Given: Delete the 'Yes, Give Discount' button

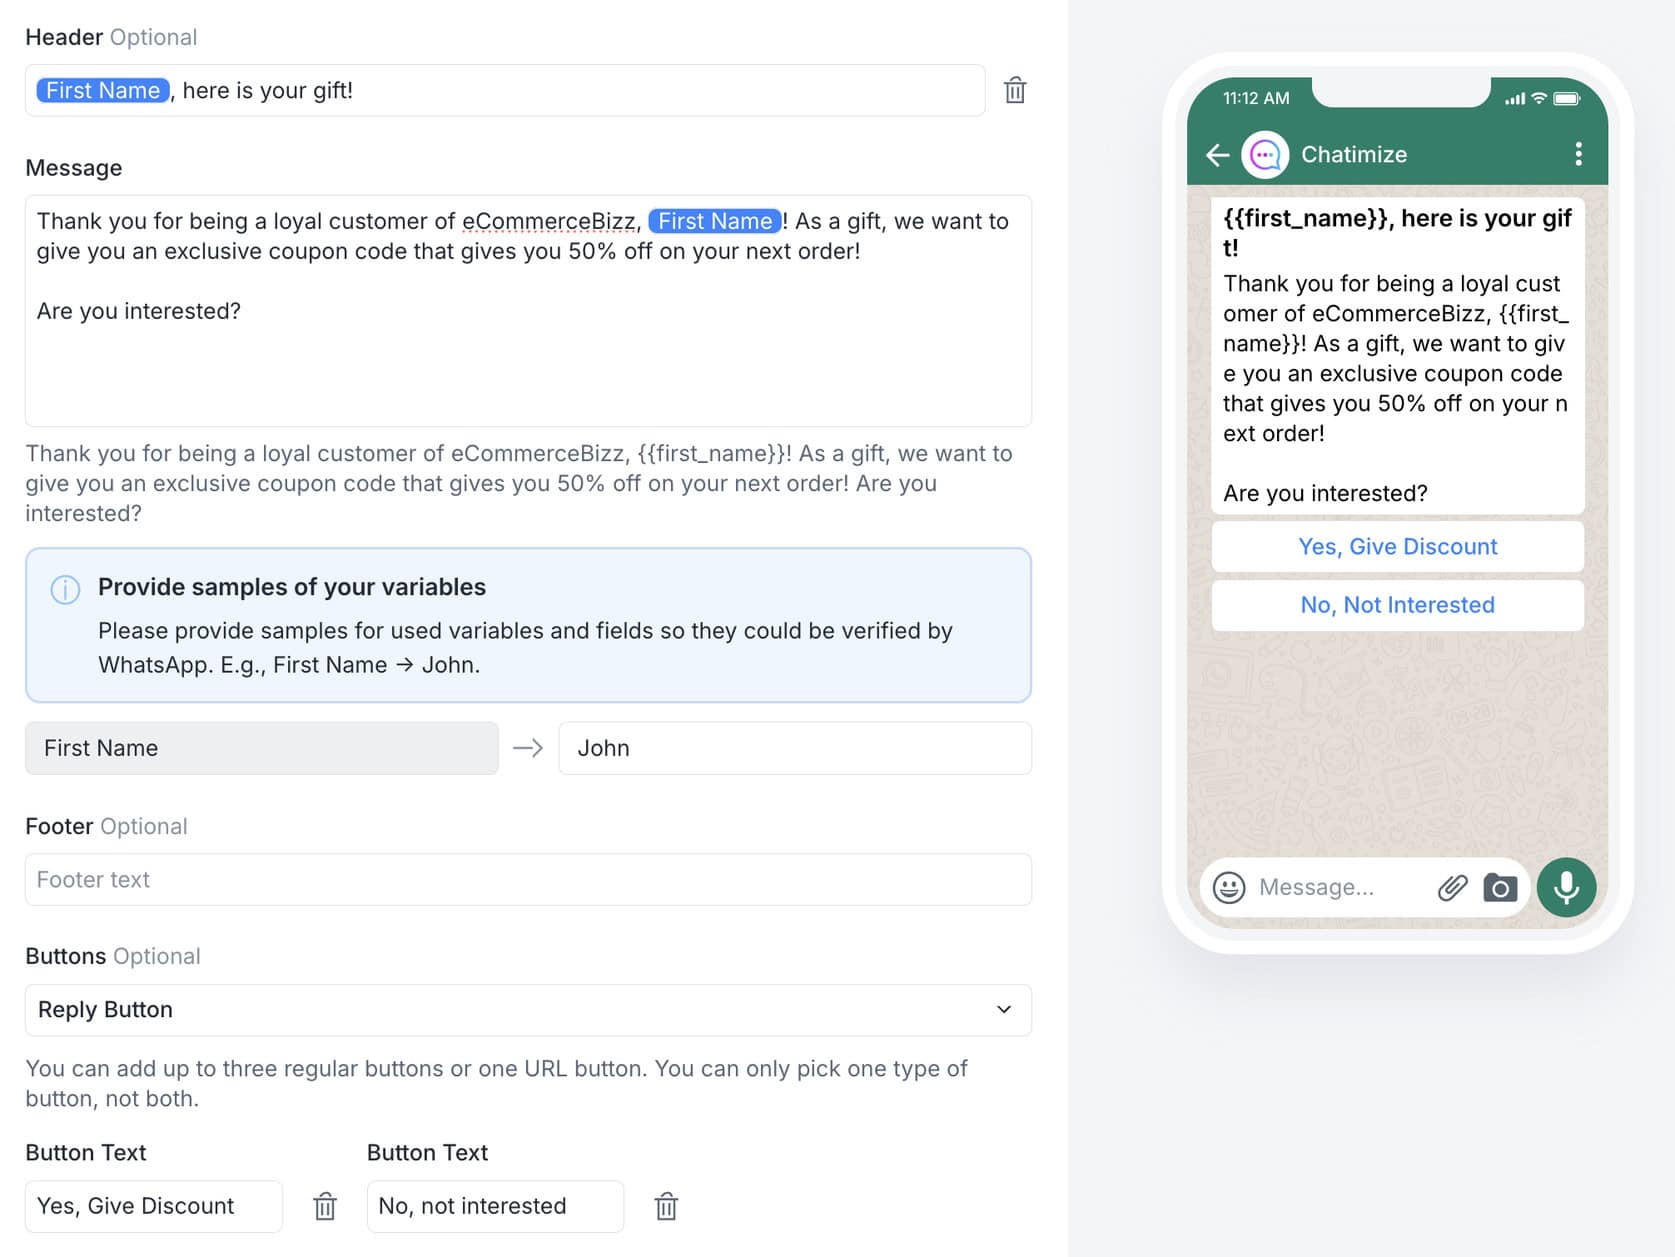Looking at the screenshot, I should tap(325, 1206).
